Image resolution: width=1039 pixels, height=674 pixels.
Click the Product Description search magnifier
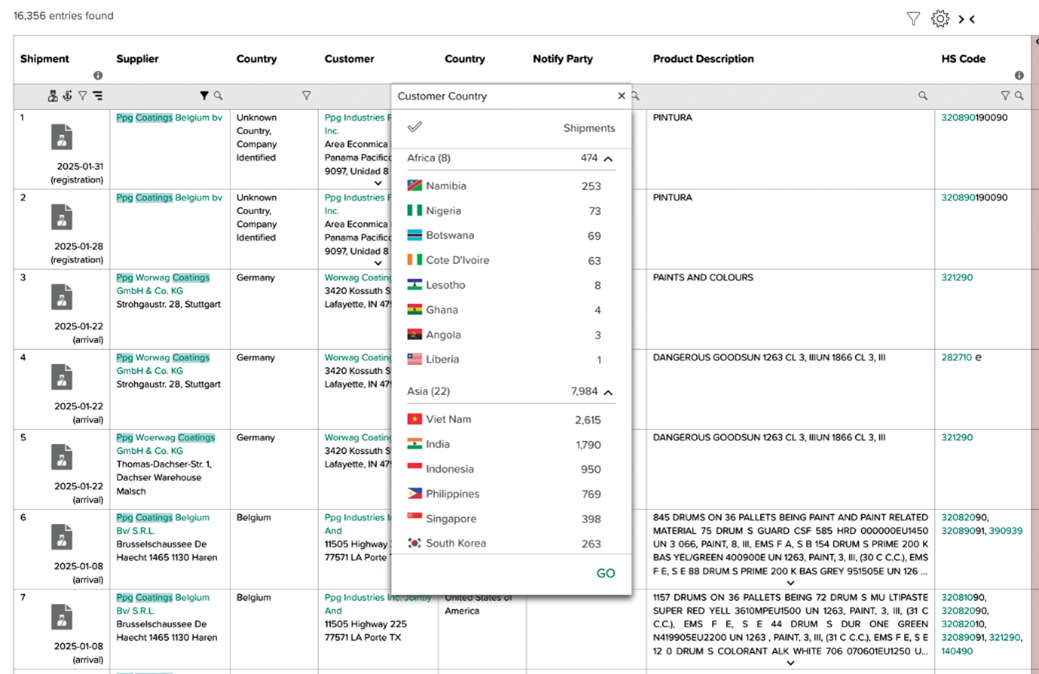point(922,96)
